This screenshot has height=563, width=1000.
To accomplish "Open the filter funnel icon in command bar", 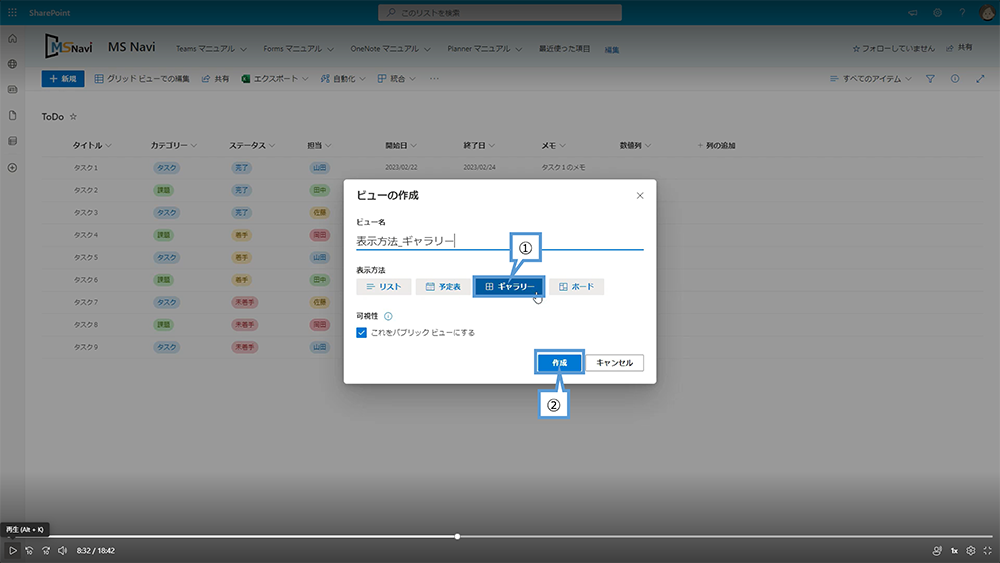I will (930, 79).
